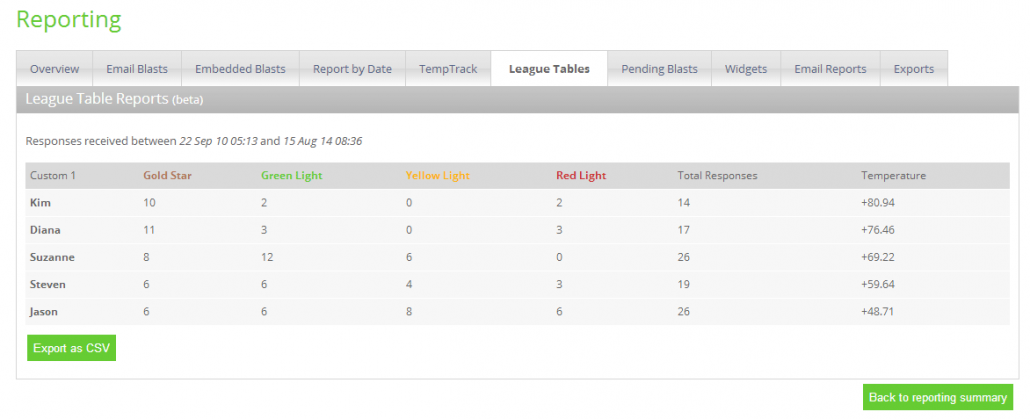Click the Export as CSV button
1030x419 pixels.
72,348
